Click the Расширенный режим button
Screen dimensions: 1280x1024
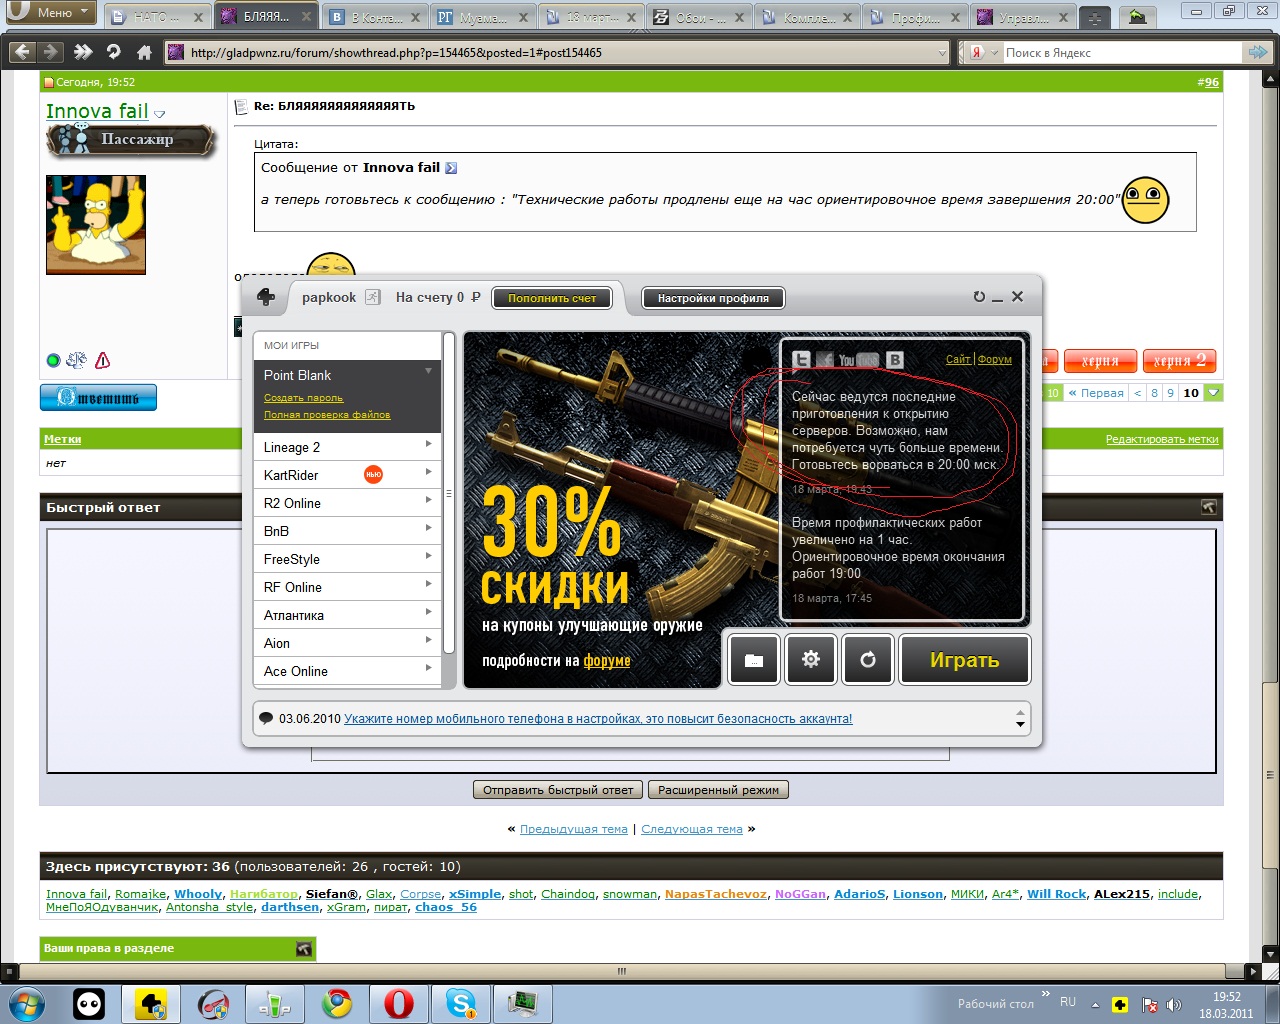click(x=718, y=790)
